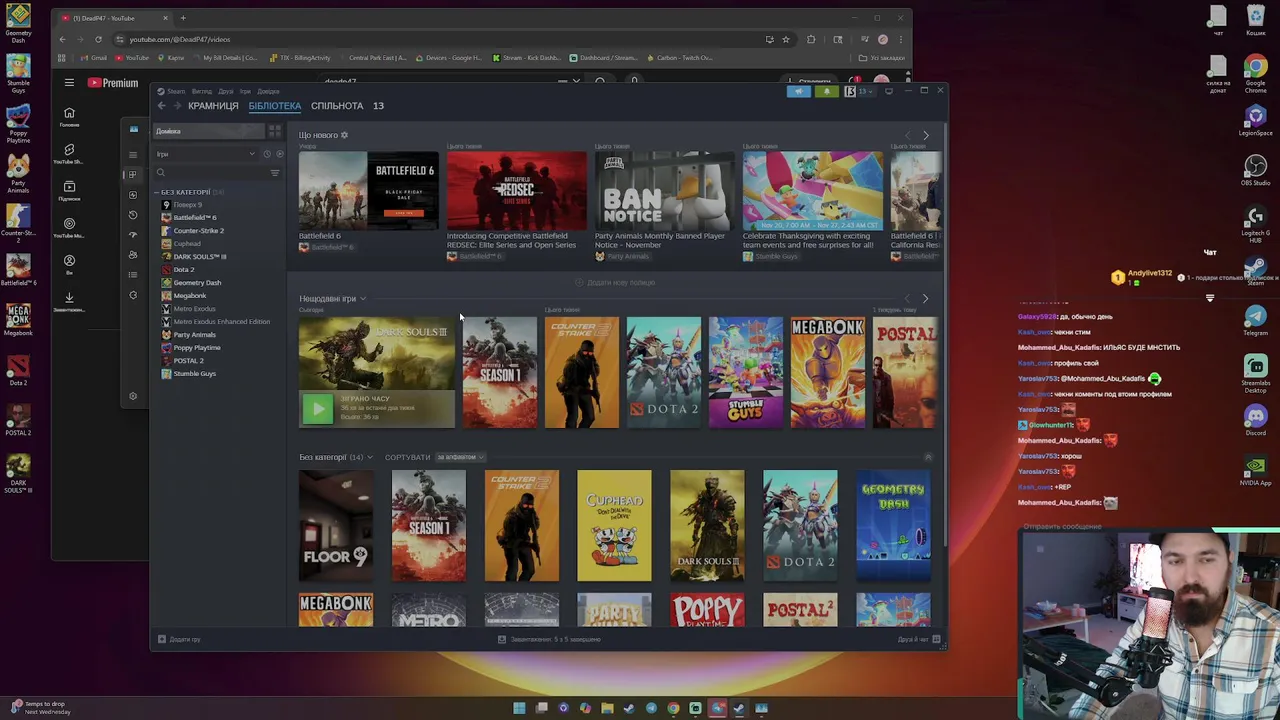
Task: Click the library search field
Action: click(210, 173)
